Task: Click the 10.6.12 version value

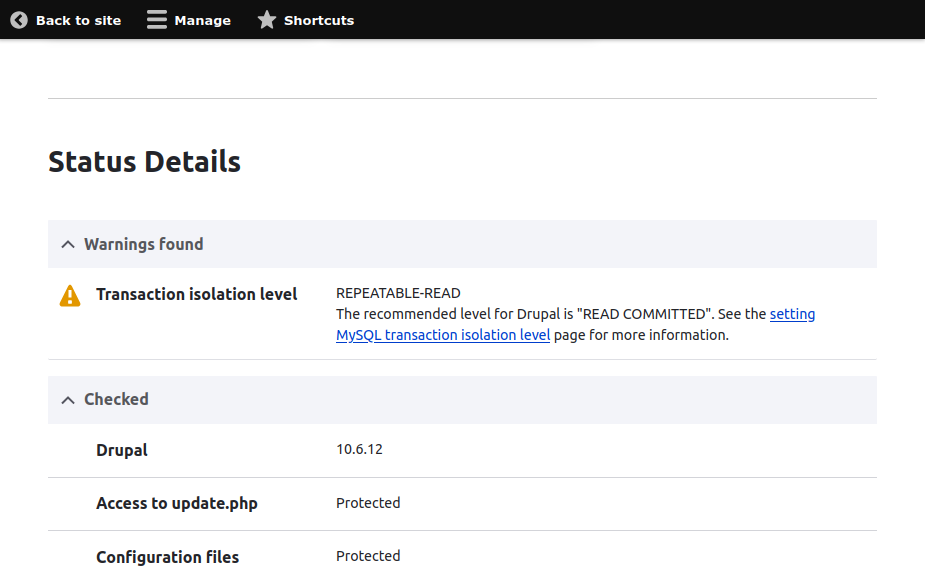Action: (359, 449)
